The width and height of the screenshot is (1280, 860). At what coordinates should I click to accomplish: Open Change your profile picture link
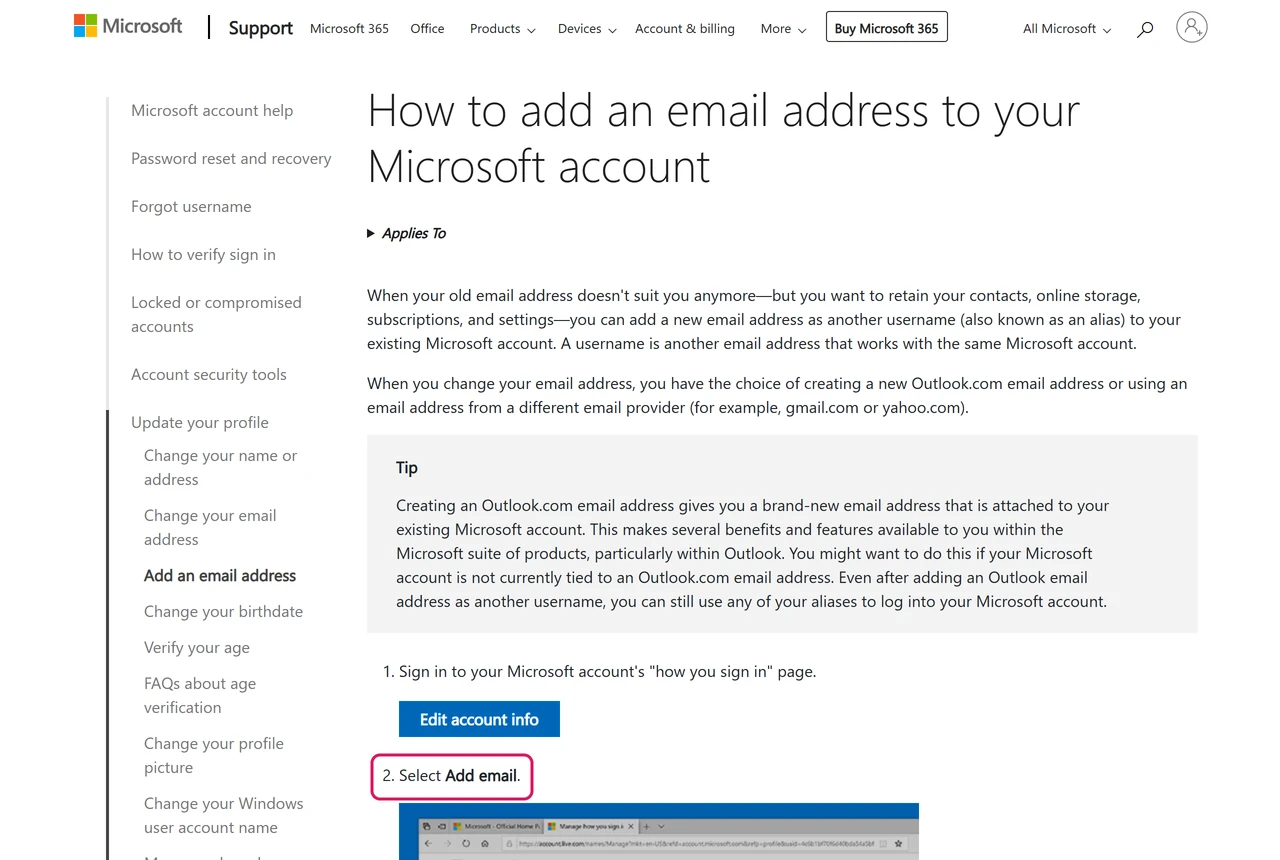[214, 755]
